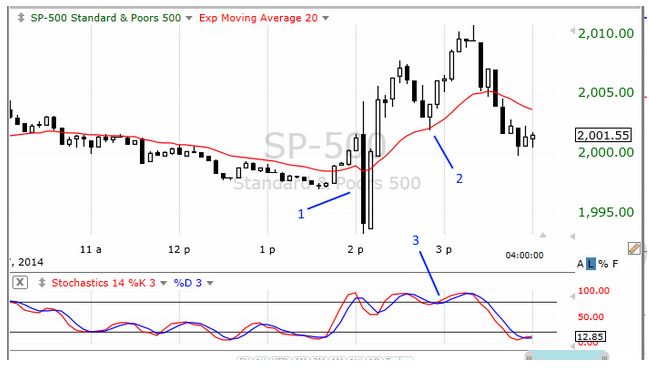Click the 3 p time axis label

click(444, 250)
